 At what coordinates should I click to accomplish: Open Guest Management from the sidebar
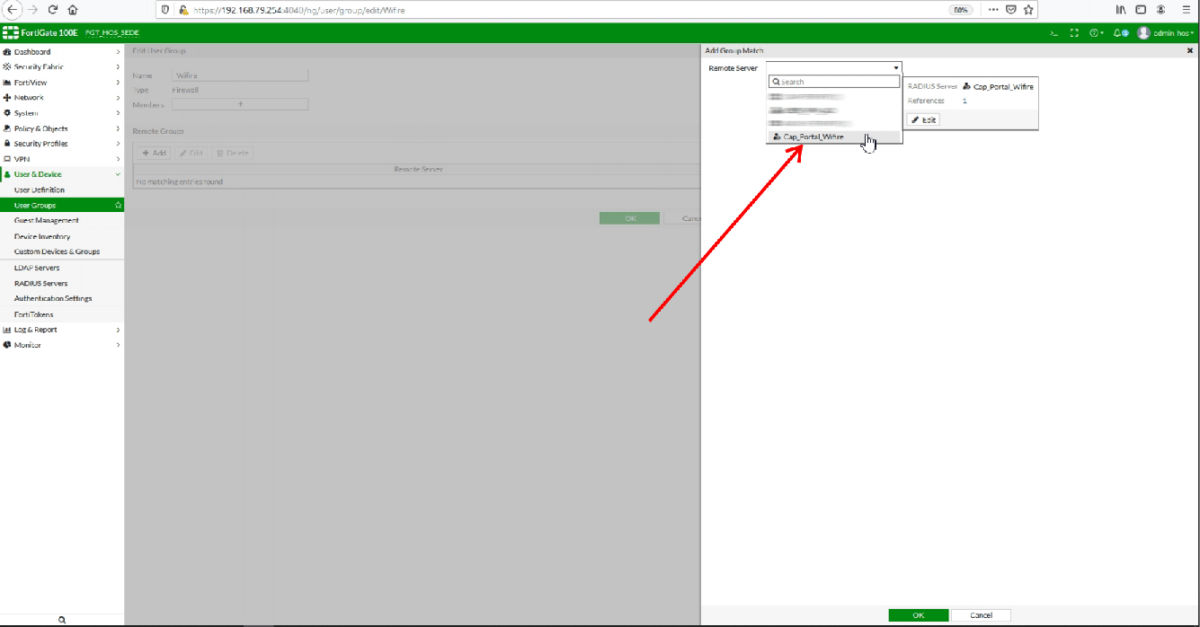[45, 220]
